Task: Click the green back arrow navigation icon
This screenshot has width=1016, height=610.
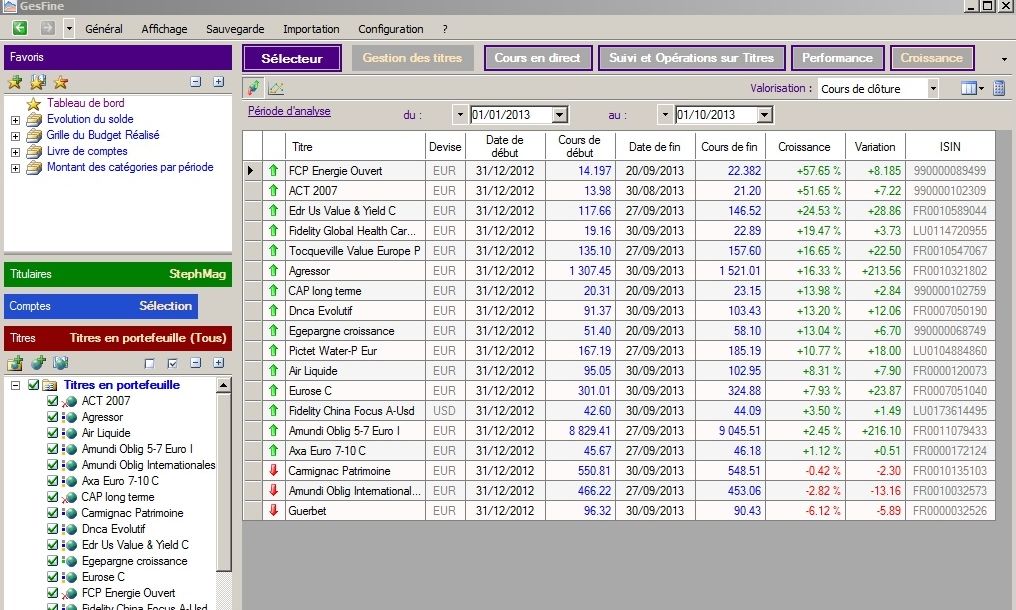Action: (19, 29)
